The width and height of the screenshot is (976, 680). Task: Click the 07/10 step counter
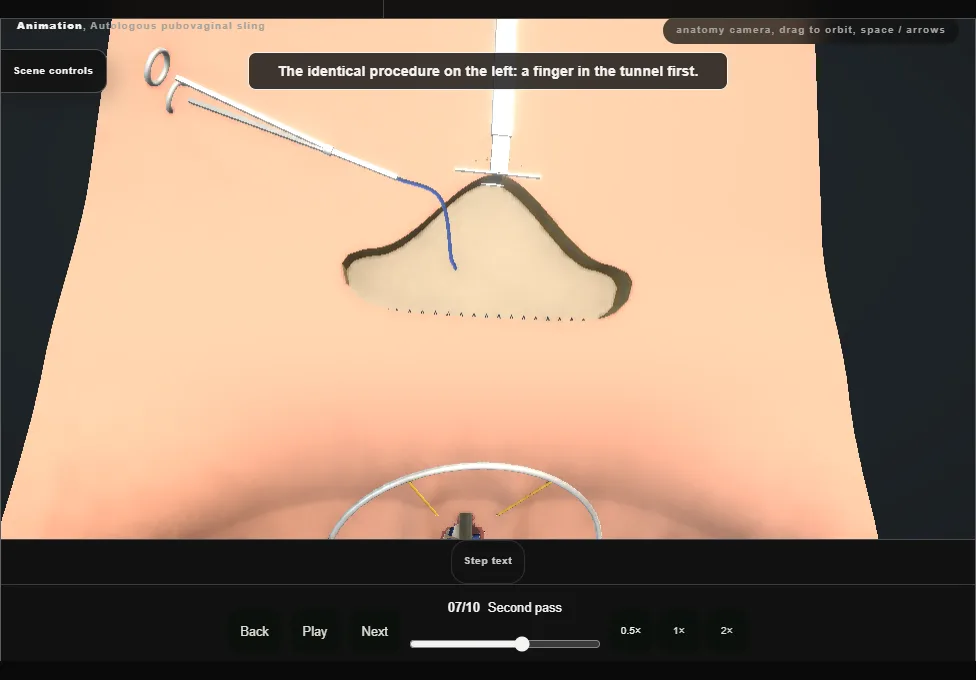464,608
